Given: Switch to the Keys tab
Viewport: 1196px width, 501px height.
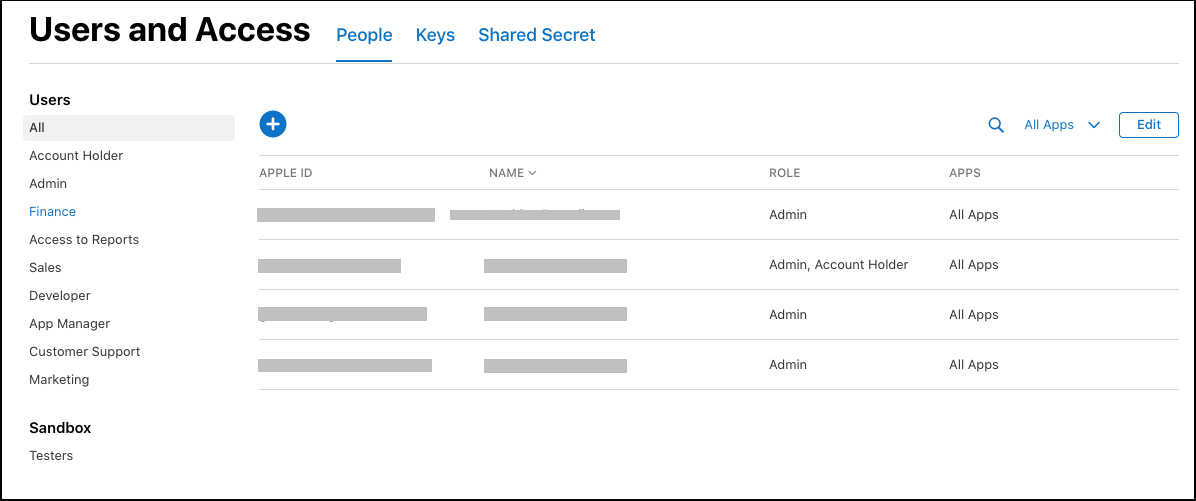Looking at the screenshot, I should click(x=435, y=35).
